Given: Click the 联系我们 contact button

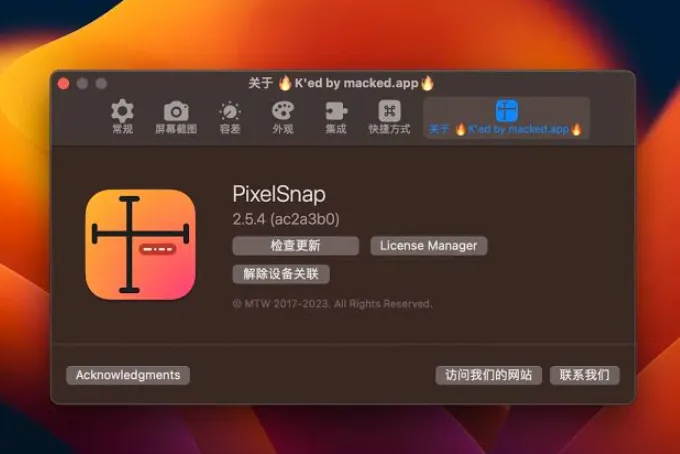Looking at the screenshot, I should 585,375.
